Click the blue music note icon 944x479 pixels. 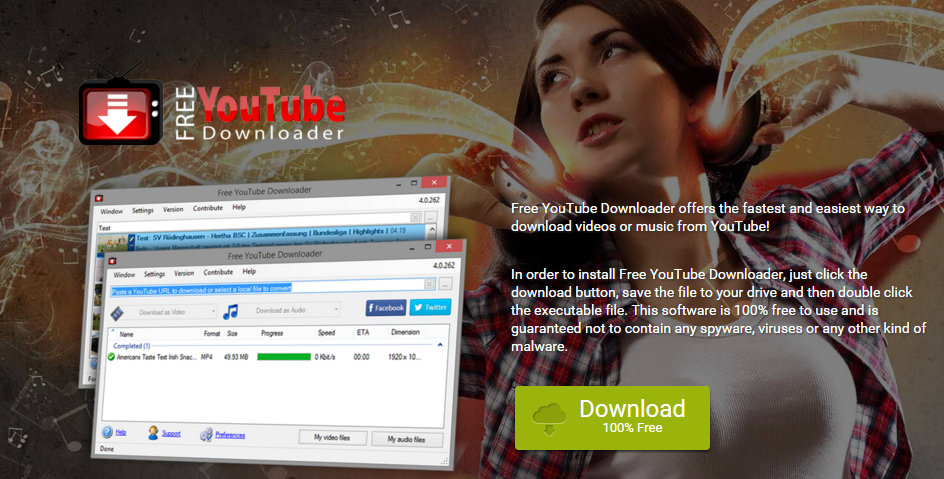coord(231,311)
